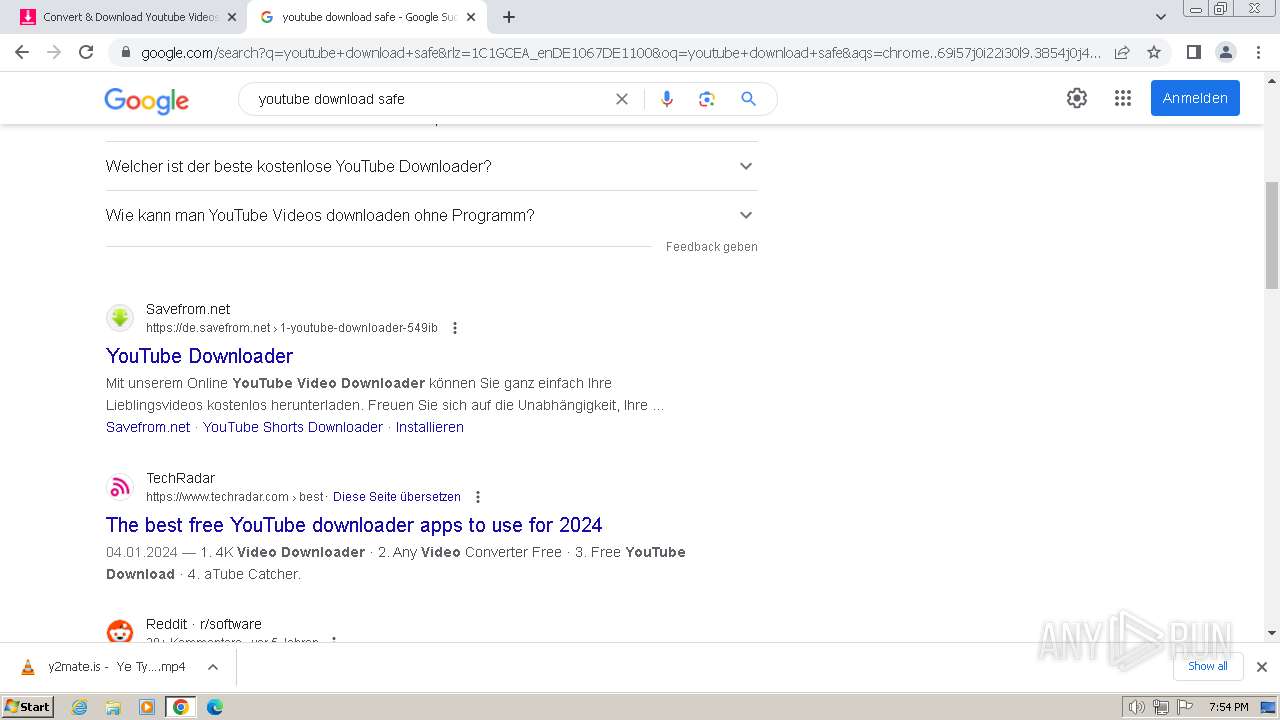Click the Reddit · r/software result header
1280x720 pixels.
204,624
